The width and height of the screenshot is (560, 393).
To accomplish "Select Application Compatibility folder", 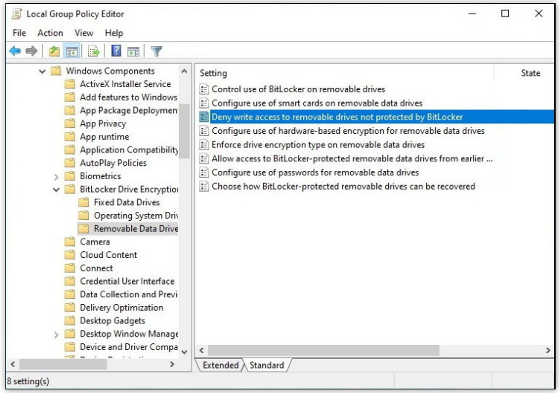I will [x=129, y=150].
